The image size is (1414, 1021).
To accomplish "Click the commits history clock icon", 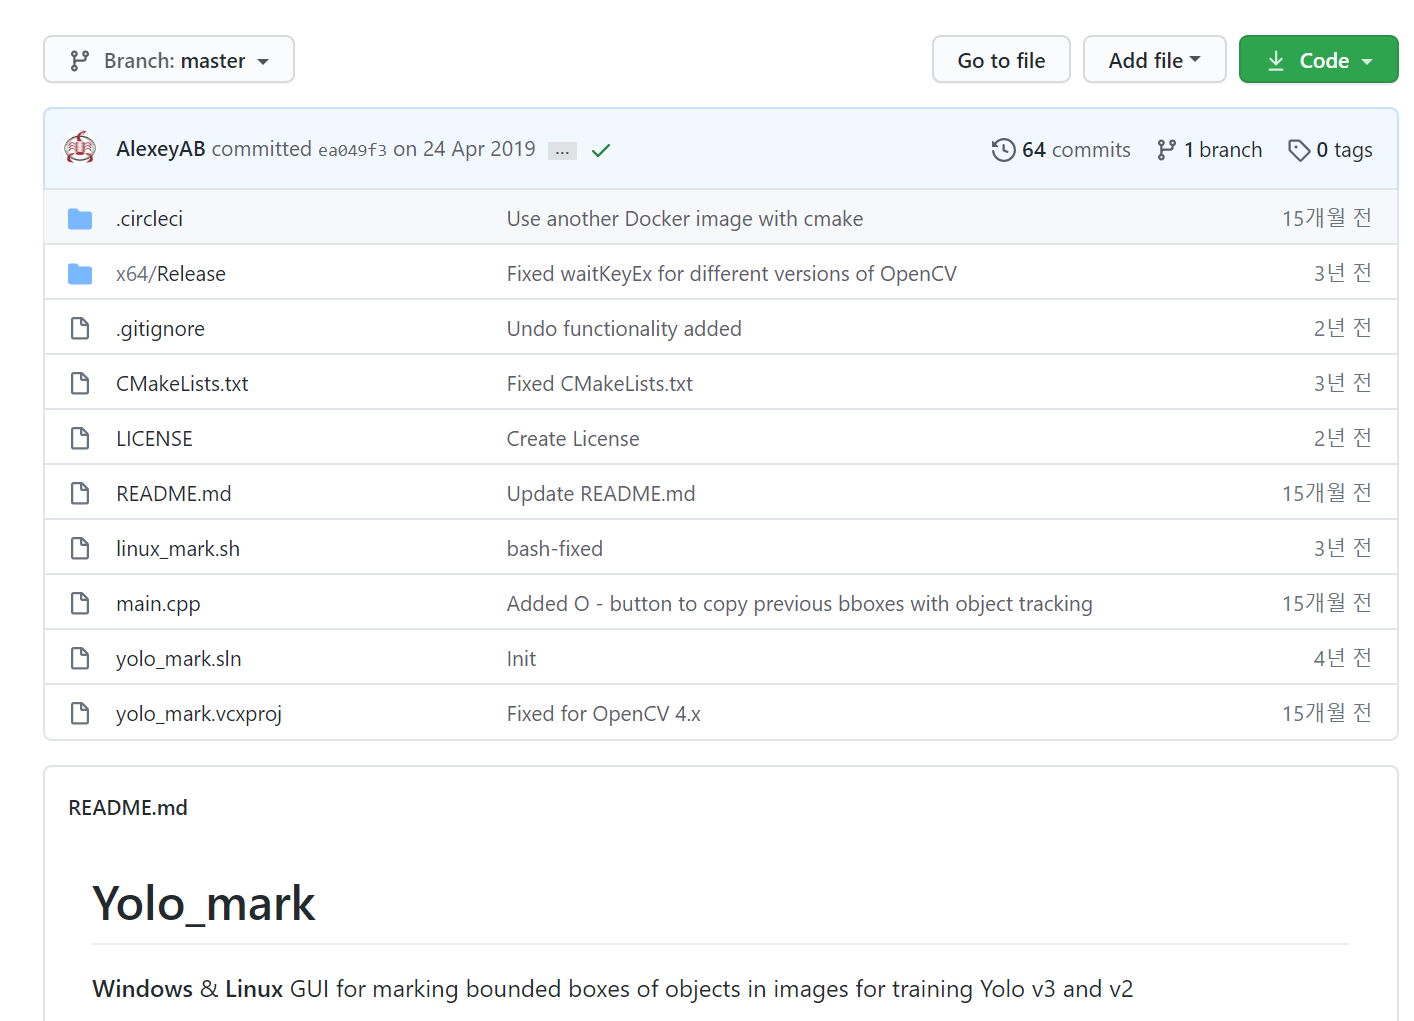I will point(1003,150).
